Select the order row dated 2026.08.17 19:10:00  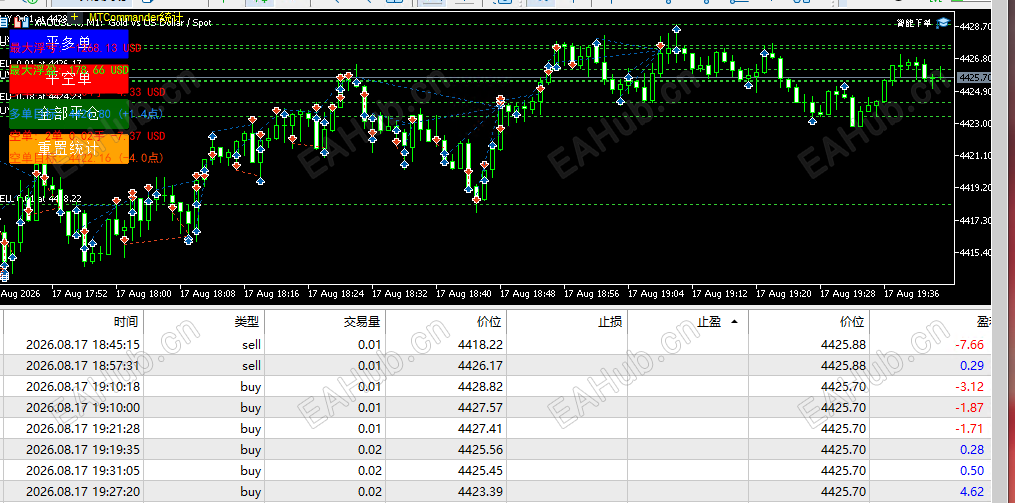click(x=496, y=408)
